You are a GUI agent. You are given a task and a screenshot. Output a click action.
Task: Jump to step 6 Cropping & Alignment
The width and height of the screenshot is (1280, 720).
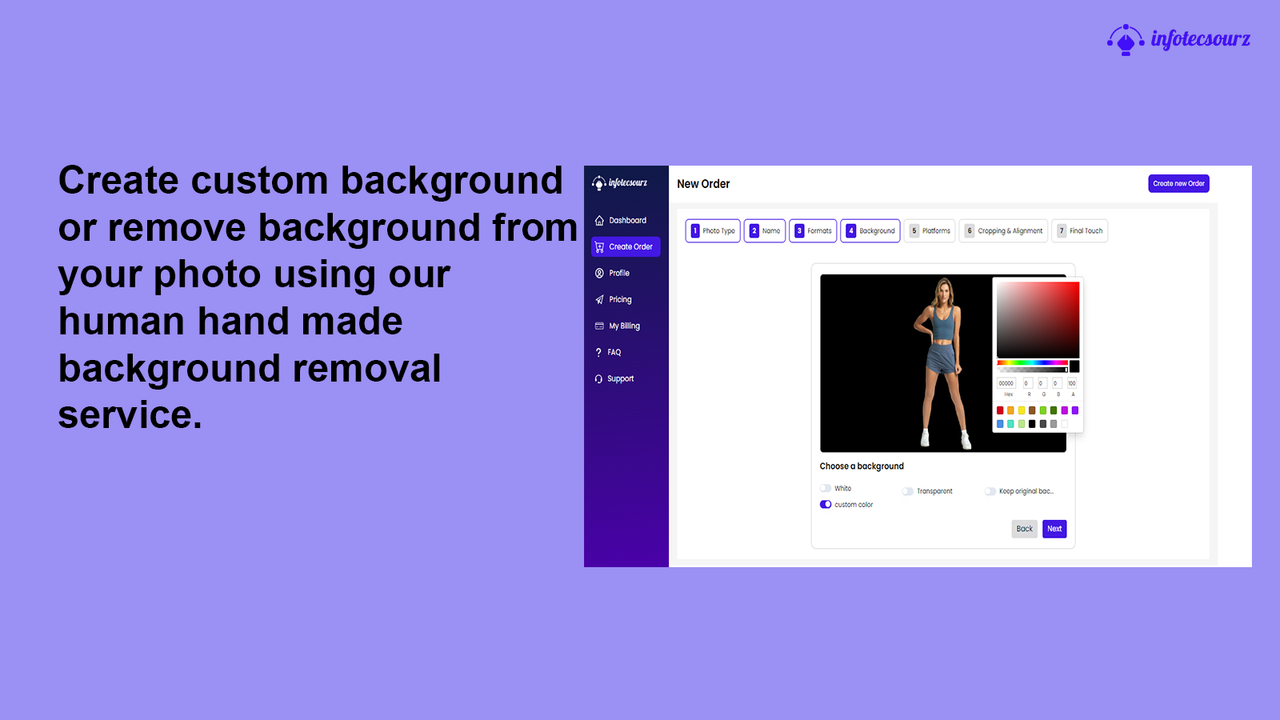pyautogui.click(x=1004, y=231)
